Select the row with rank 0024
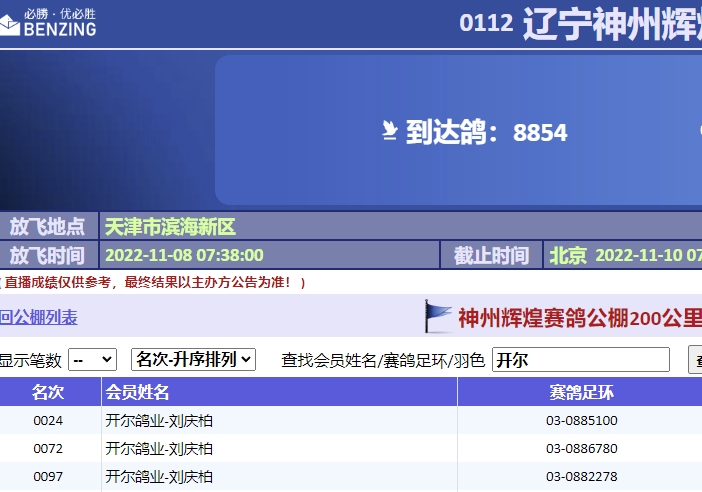Screen dimensions: 702x492 click(x=48, y=421)
